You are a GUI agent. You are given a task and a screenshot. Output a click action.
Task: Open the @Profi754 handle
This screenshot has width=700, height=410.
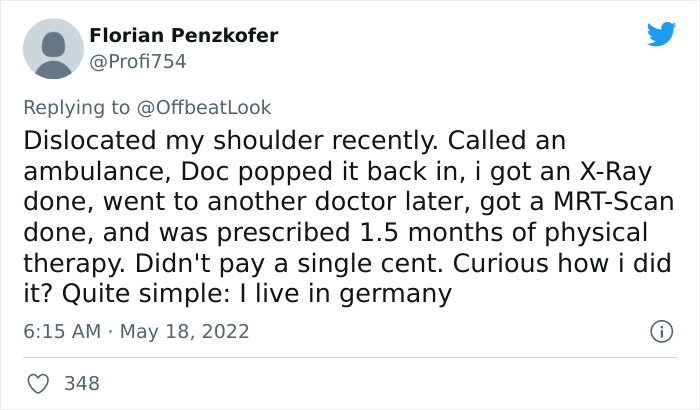pos(138,61)
